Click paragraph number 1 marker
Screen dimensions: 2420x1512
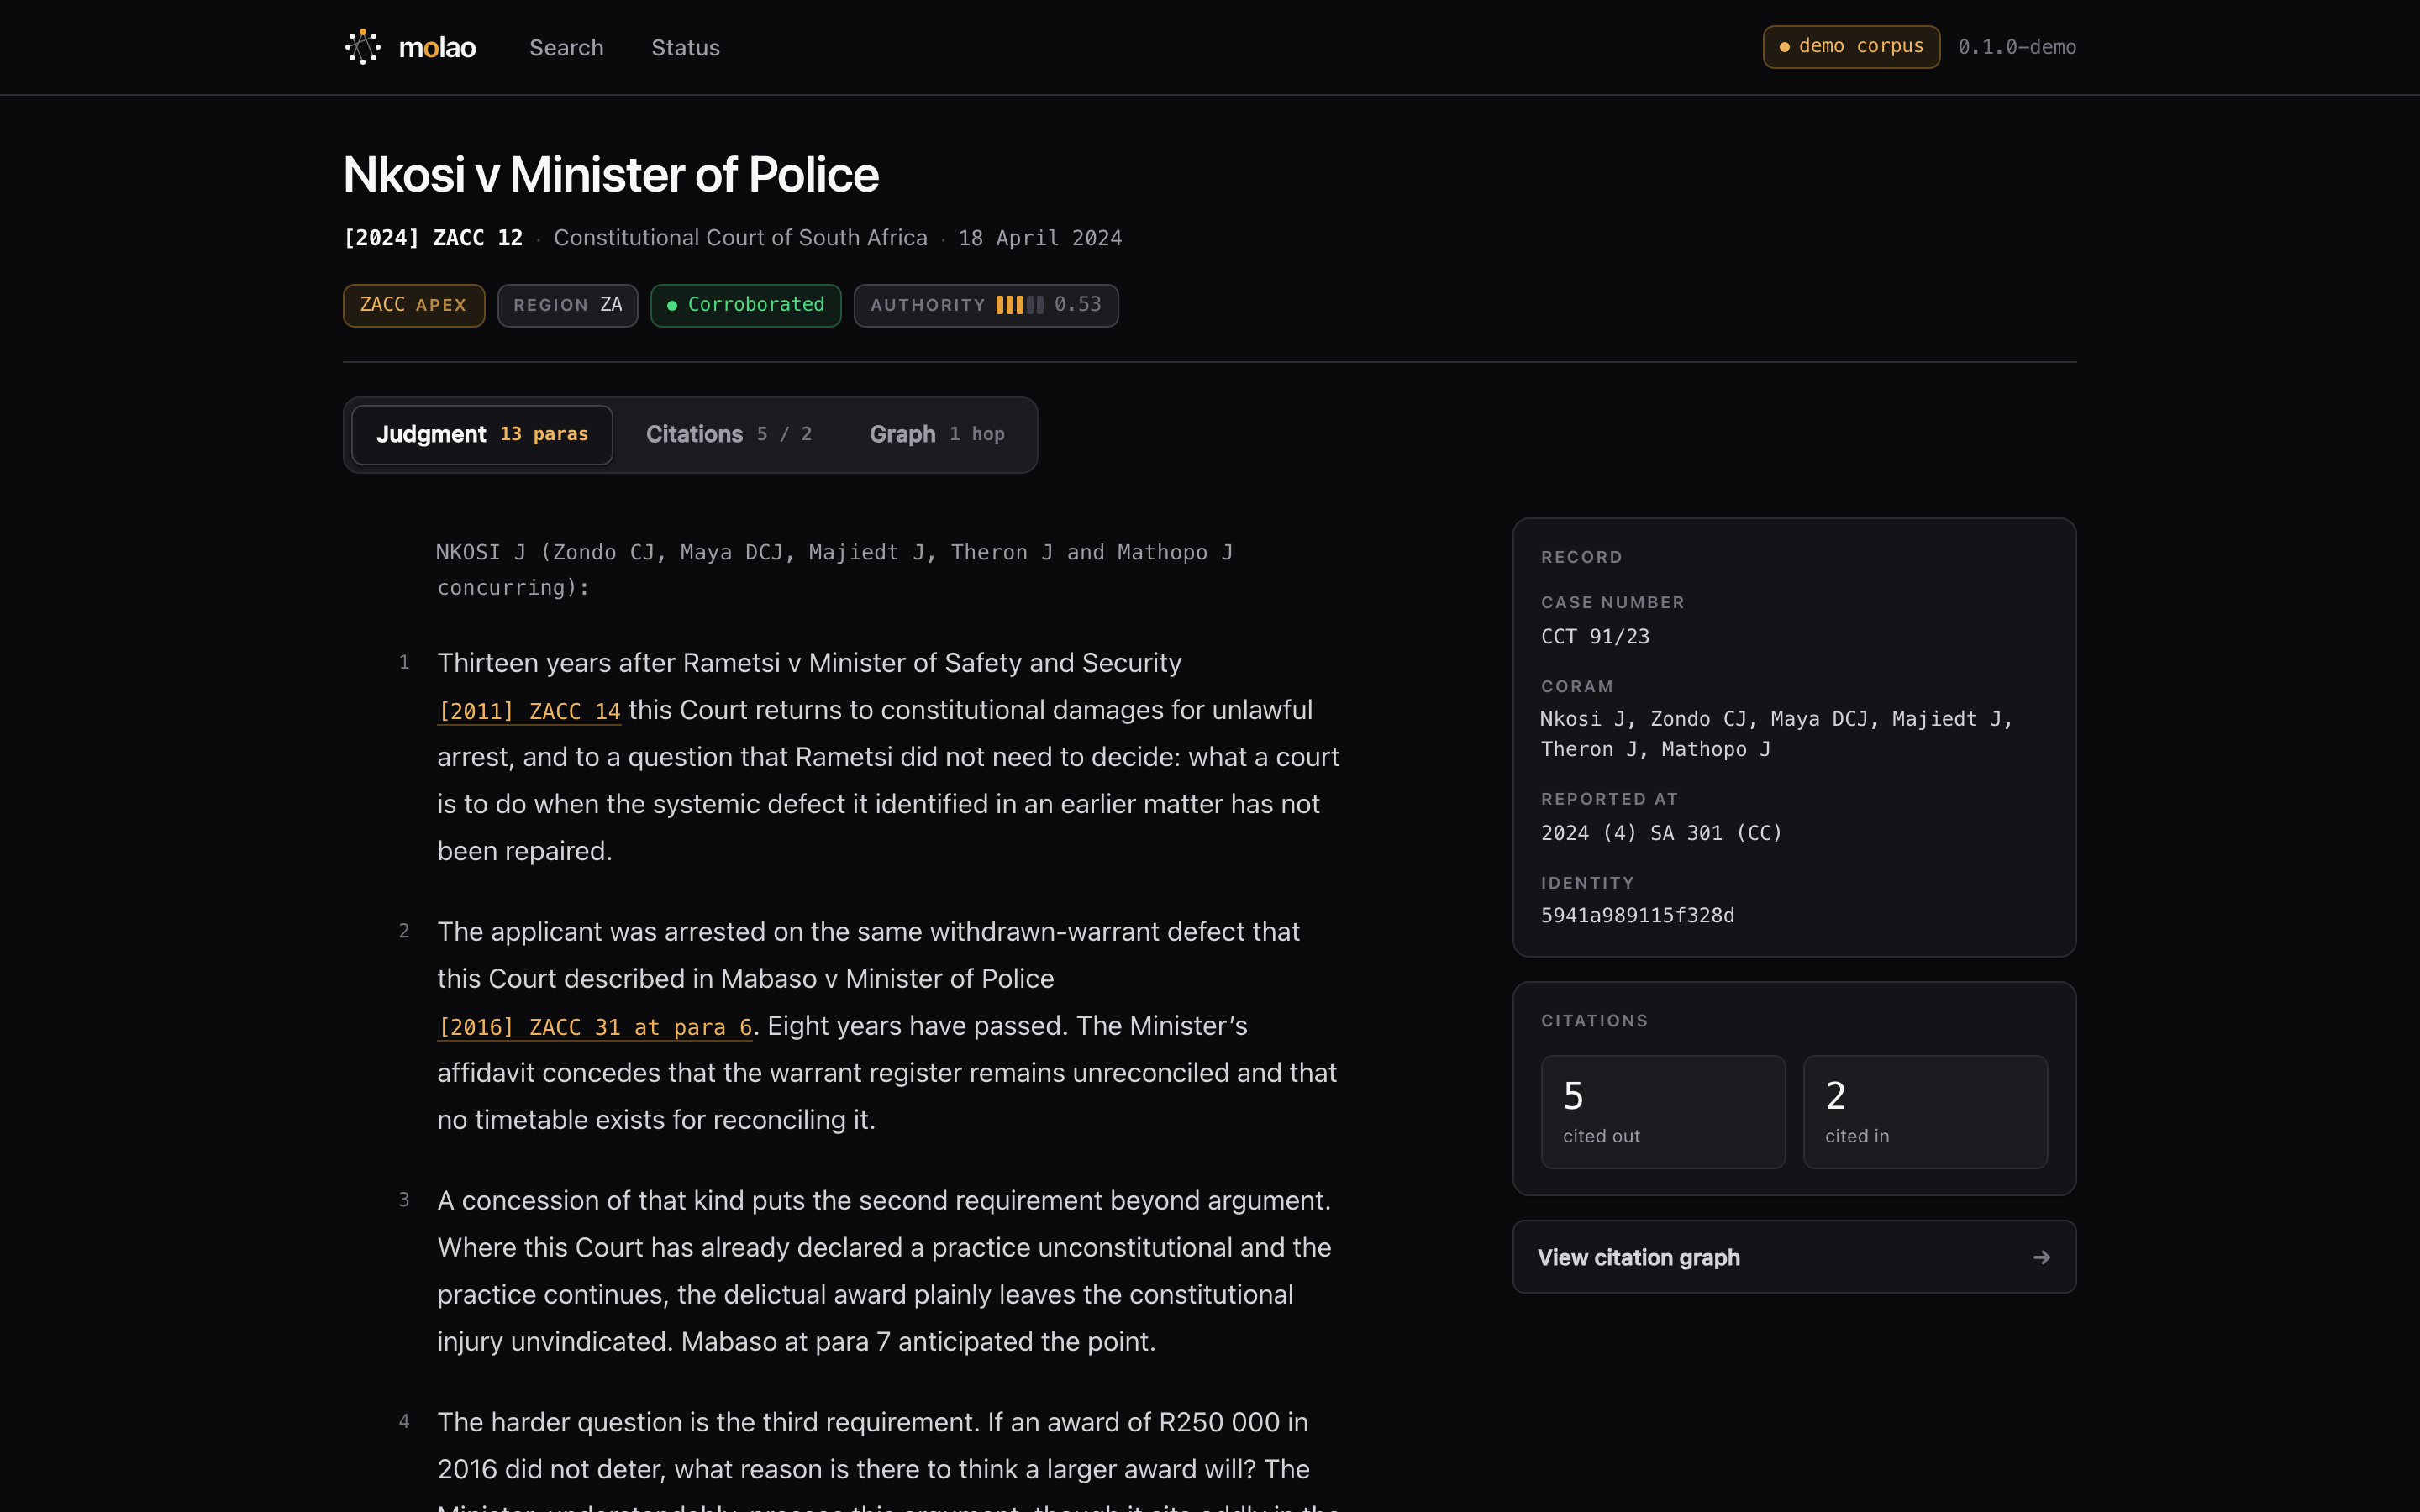404,662
